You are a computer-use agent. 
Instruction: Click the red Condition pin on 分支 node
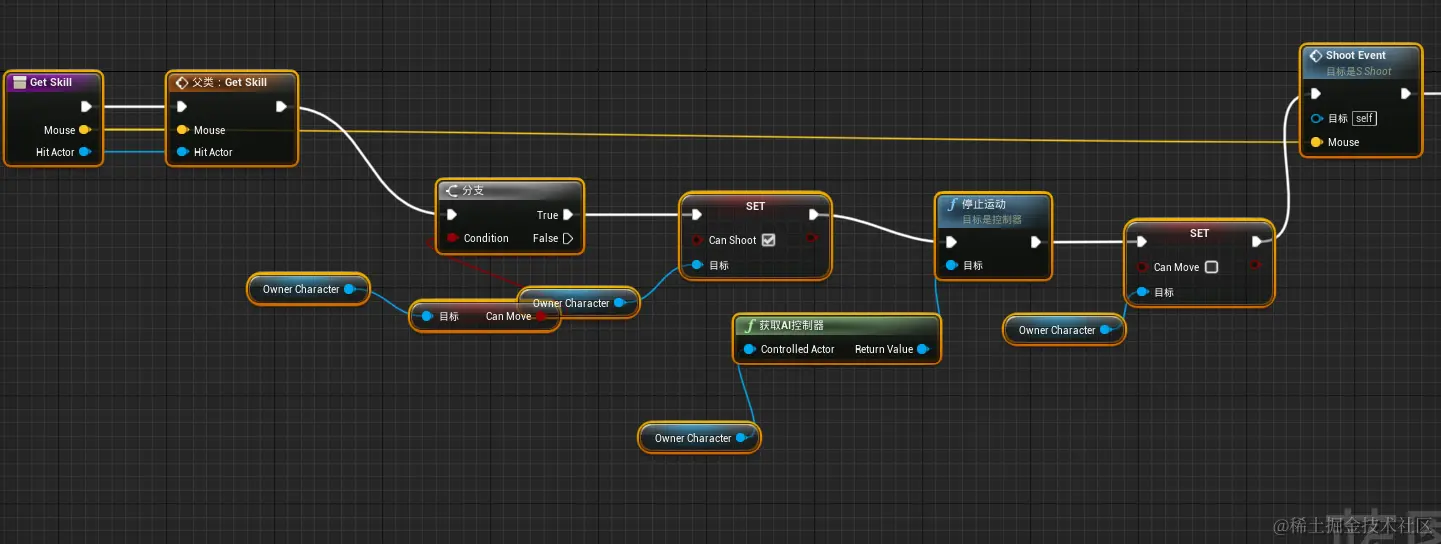pyautogui.click(x=453, y=238)
